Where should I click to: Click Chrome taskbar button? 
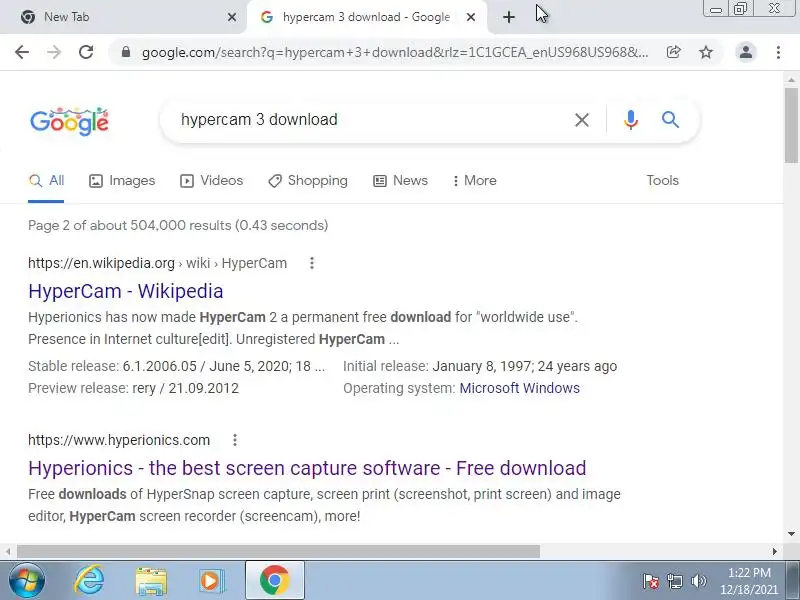275,581
